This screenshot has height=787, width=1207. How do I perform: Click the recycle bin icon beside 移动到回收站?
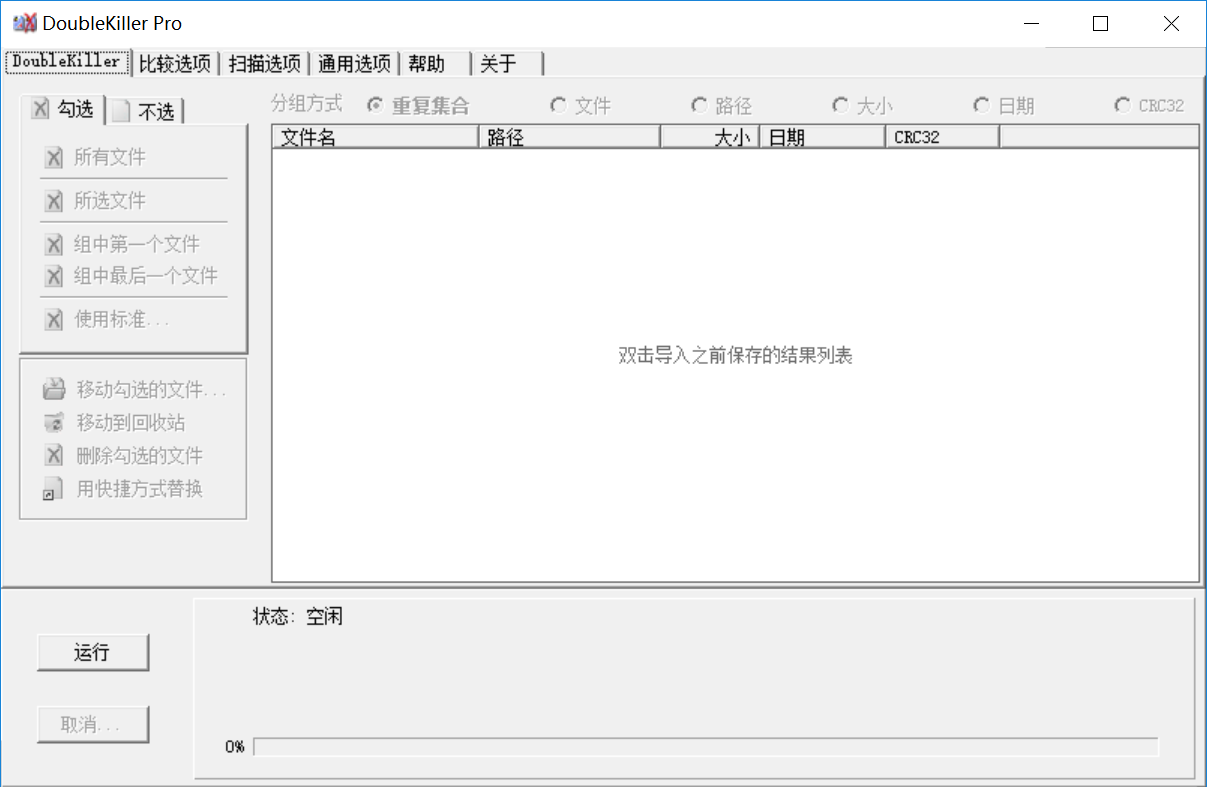tap(54, 423)
